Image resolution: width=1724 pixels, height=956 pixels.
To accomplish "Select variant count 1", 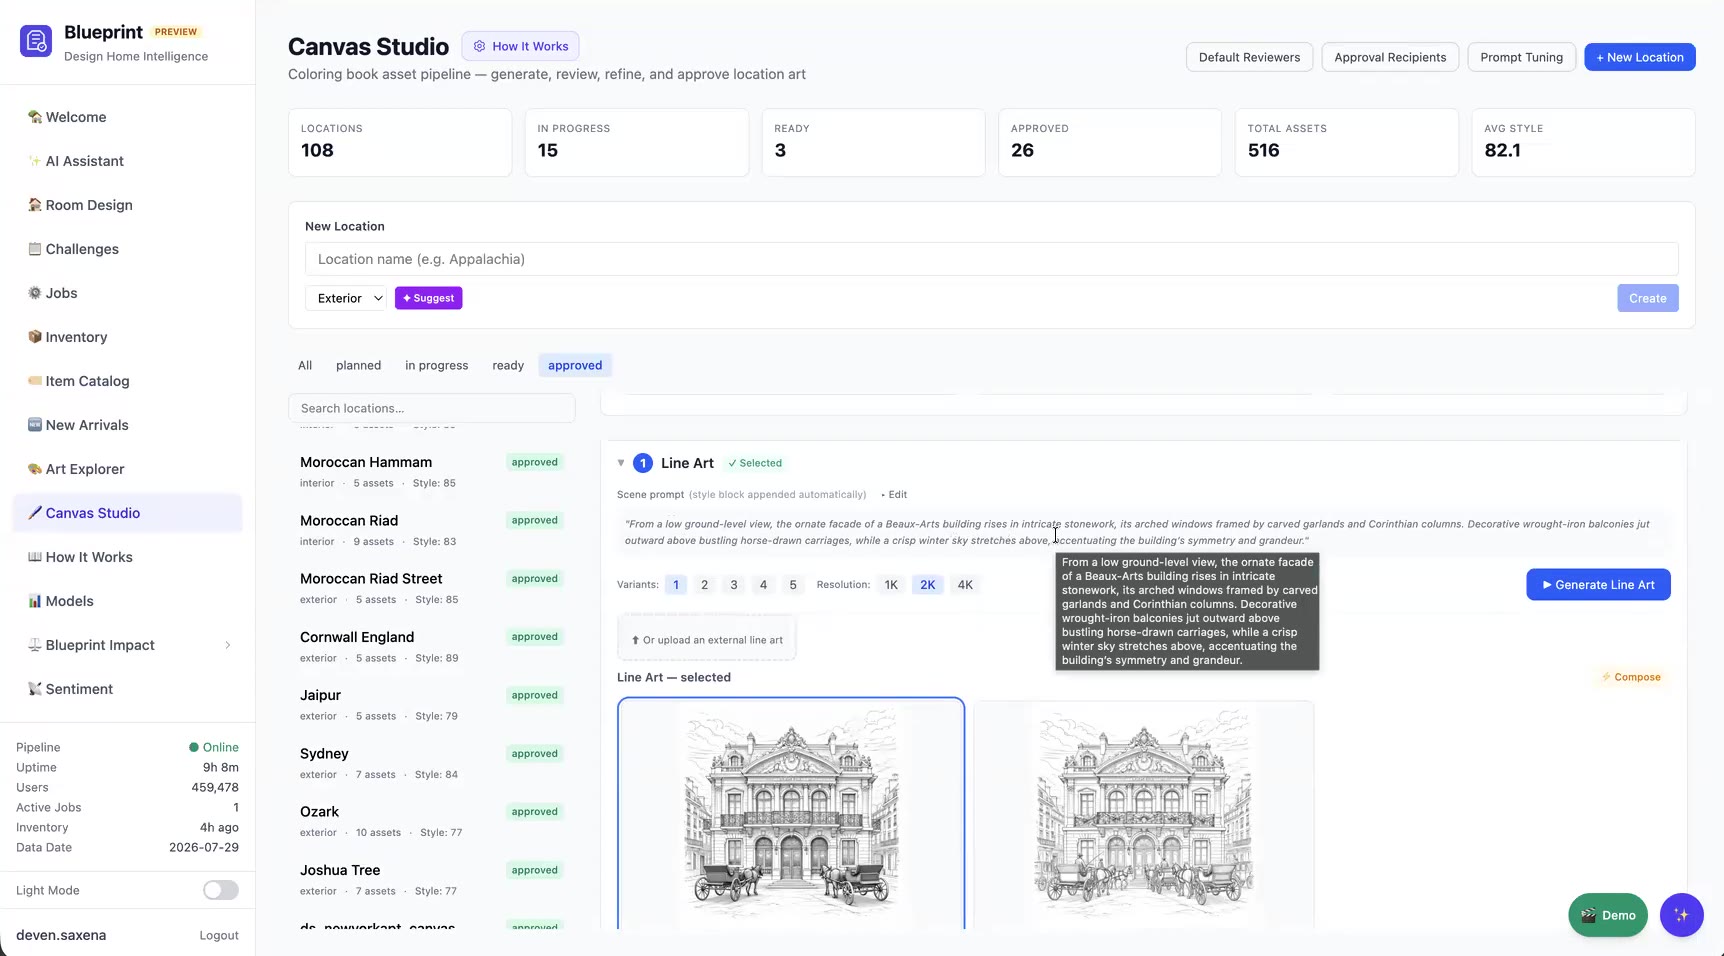I will pyautogui.click(x=676, y=585).
